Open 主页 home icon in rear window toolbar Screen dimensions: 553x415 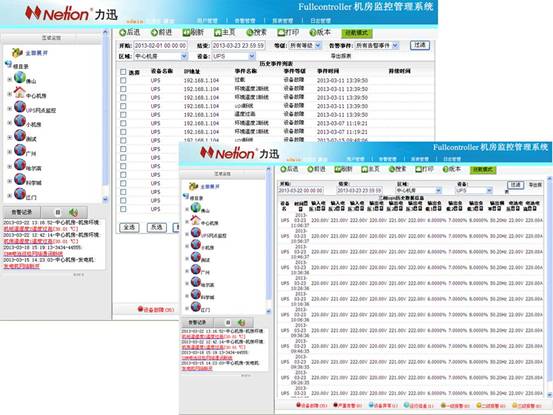218,33
